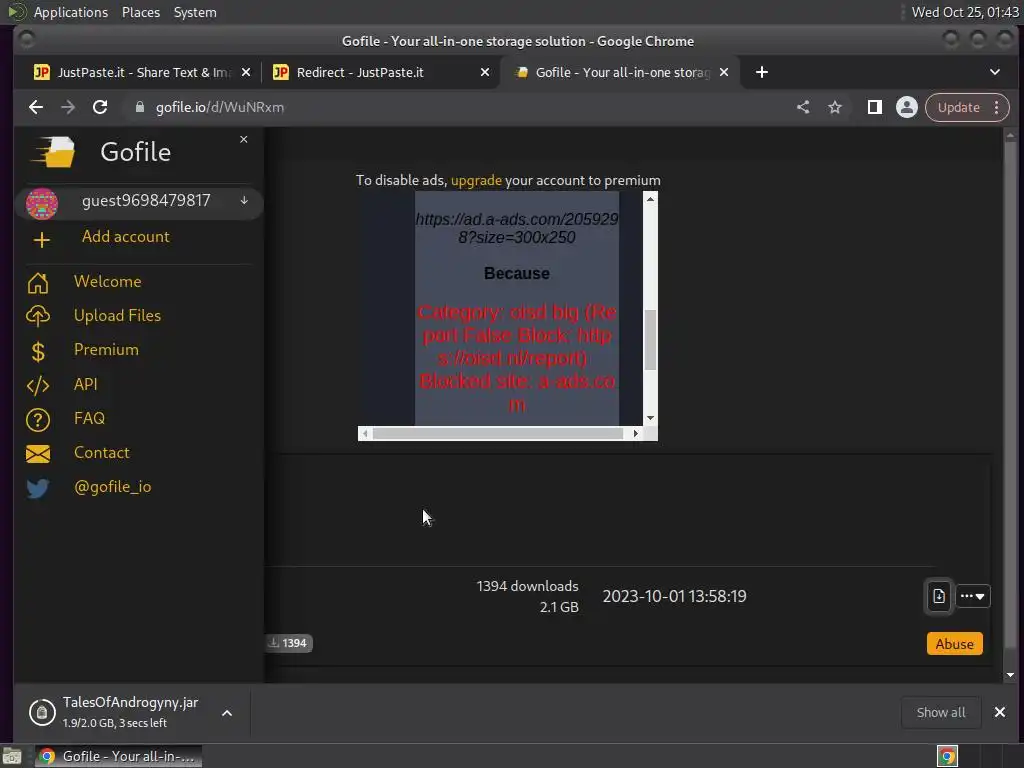Open the Chrome three-dot menu
The width and height of the screenshot is (1024, 768).
pyautogui.click(x=997, y=107)
